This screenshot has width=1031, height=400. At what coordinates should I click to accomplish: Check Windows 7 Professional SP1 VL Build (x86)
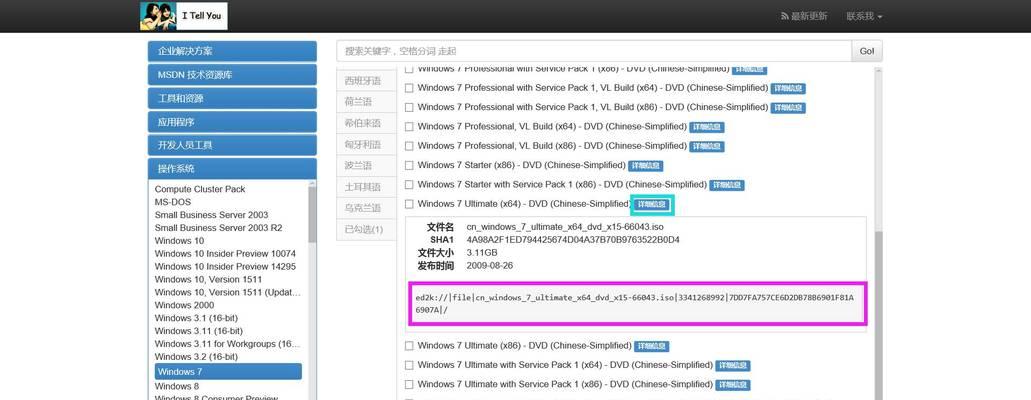pos(409,107)
